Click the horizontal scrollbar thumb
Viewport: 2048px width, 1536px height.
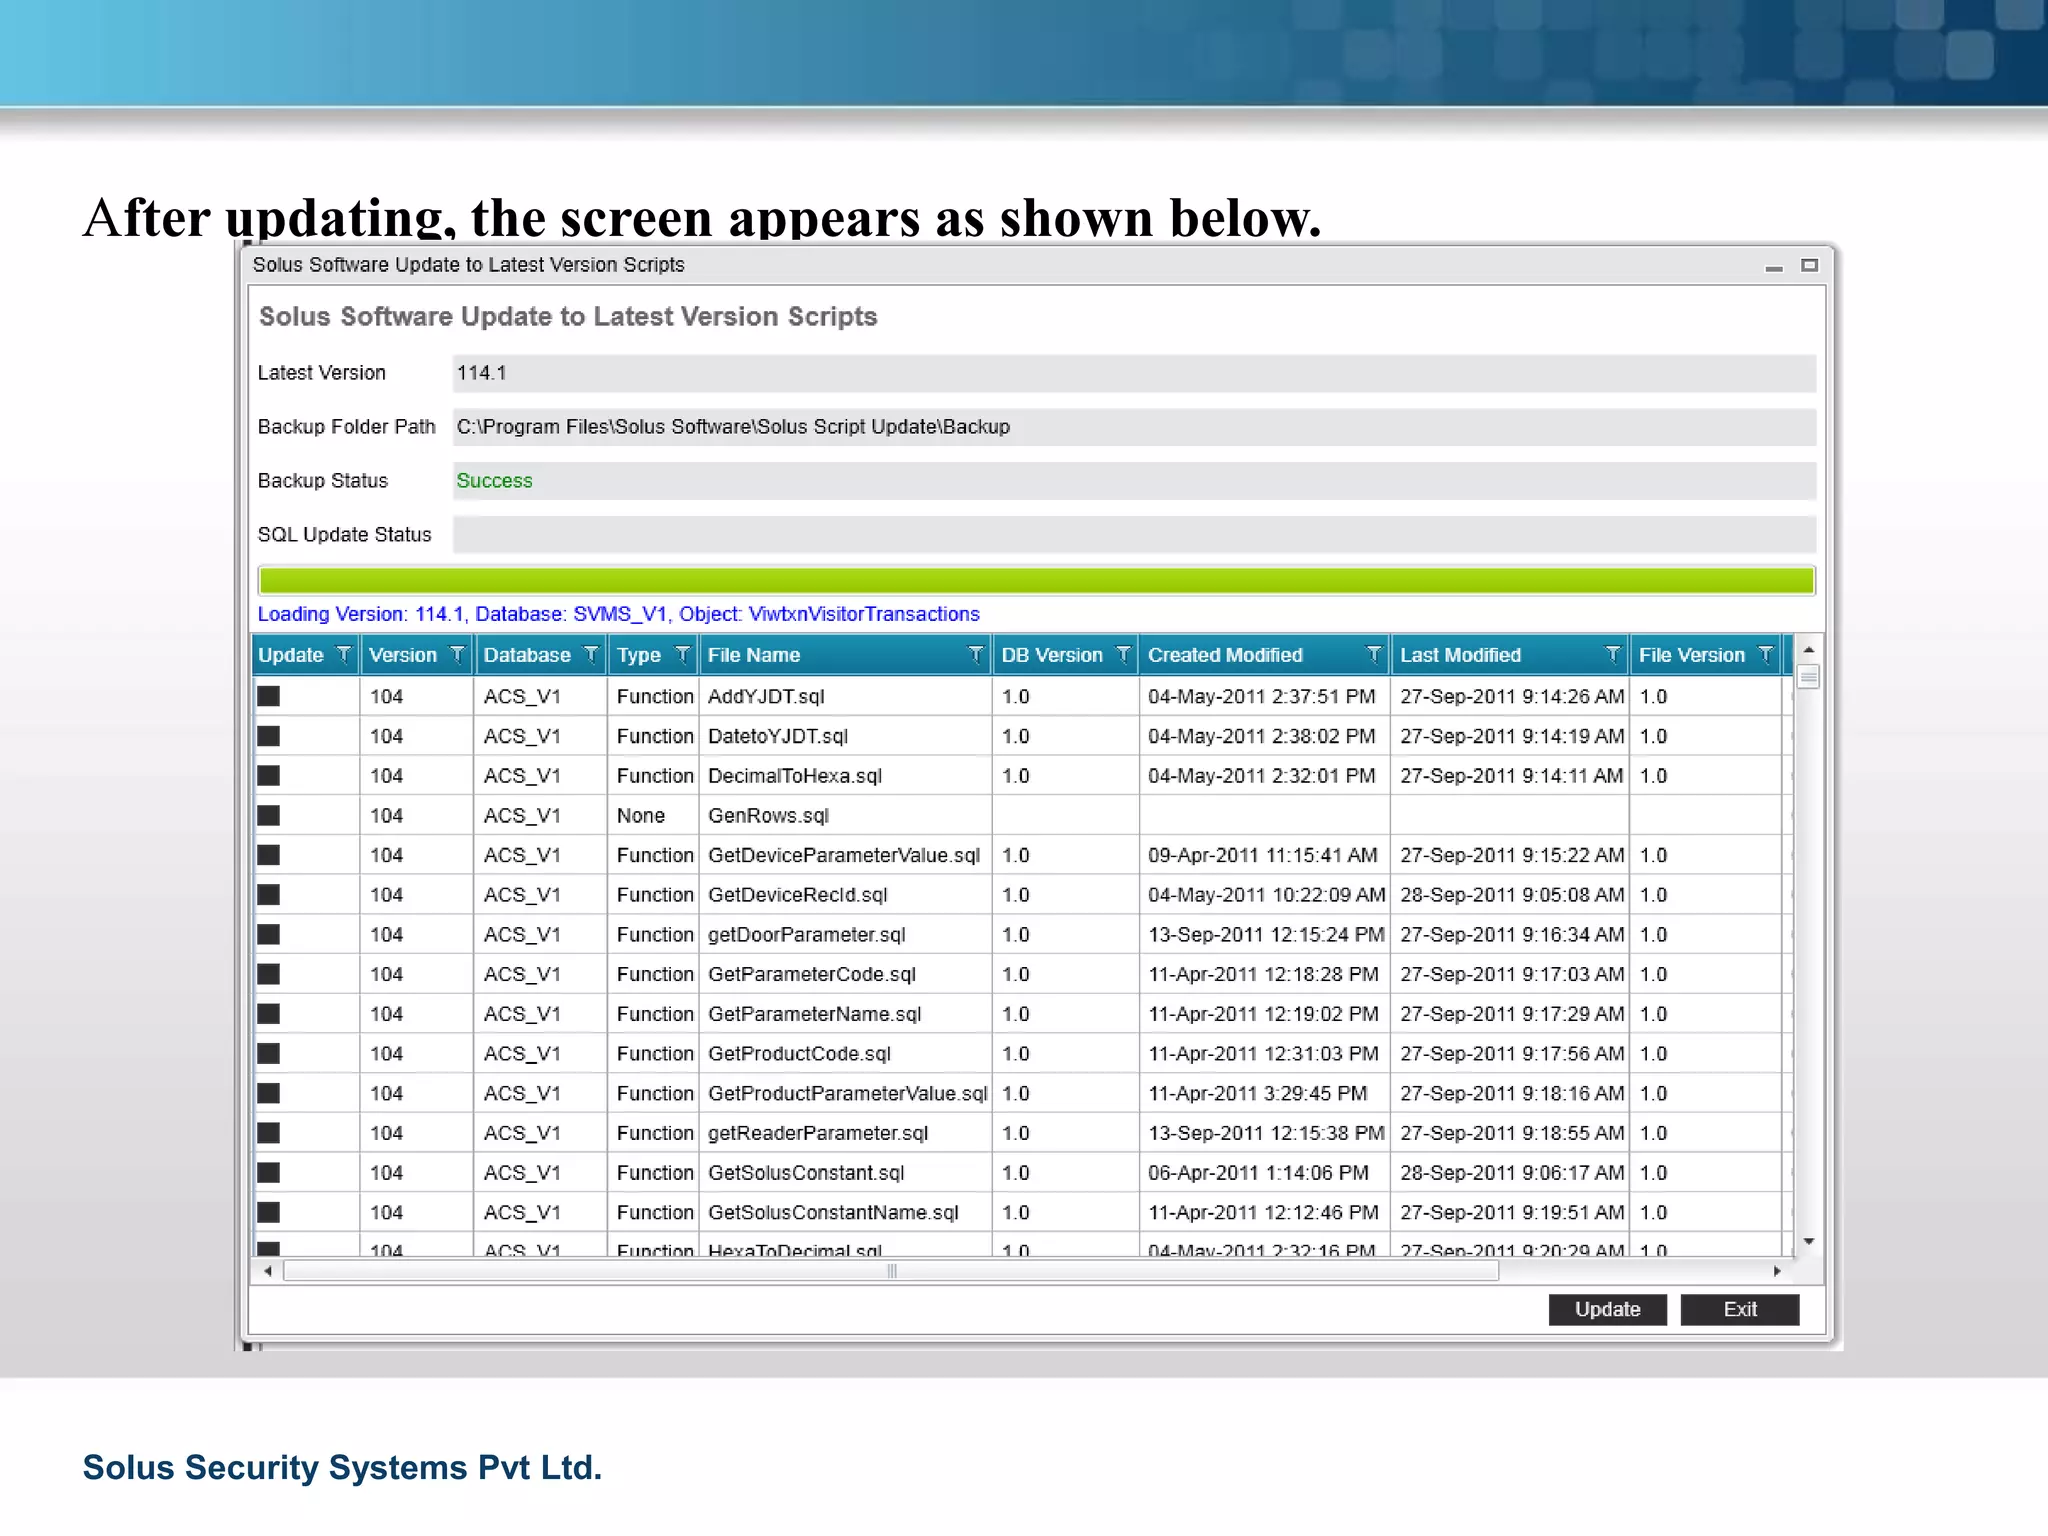coord(891,1271)
